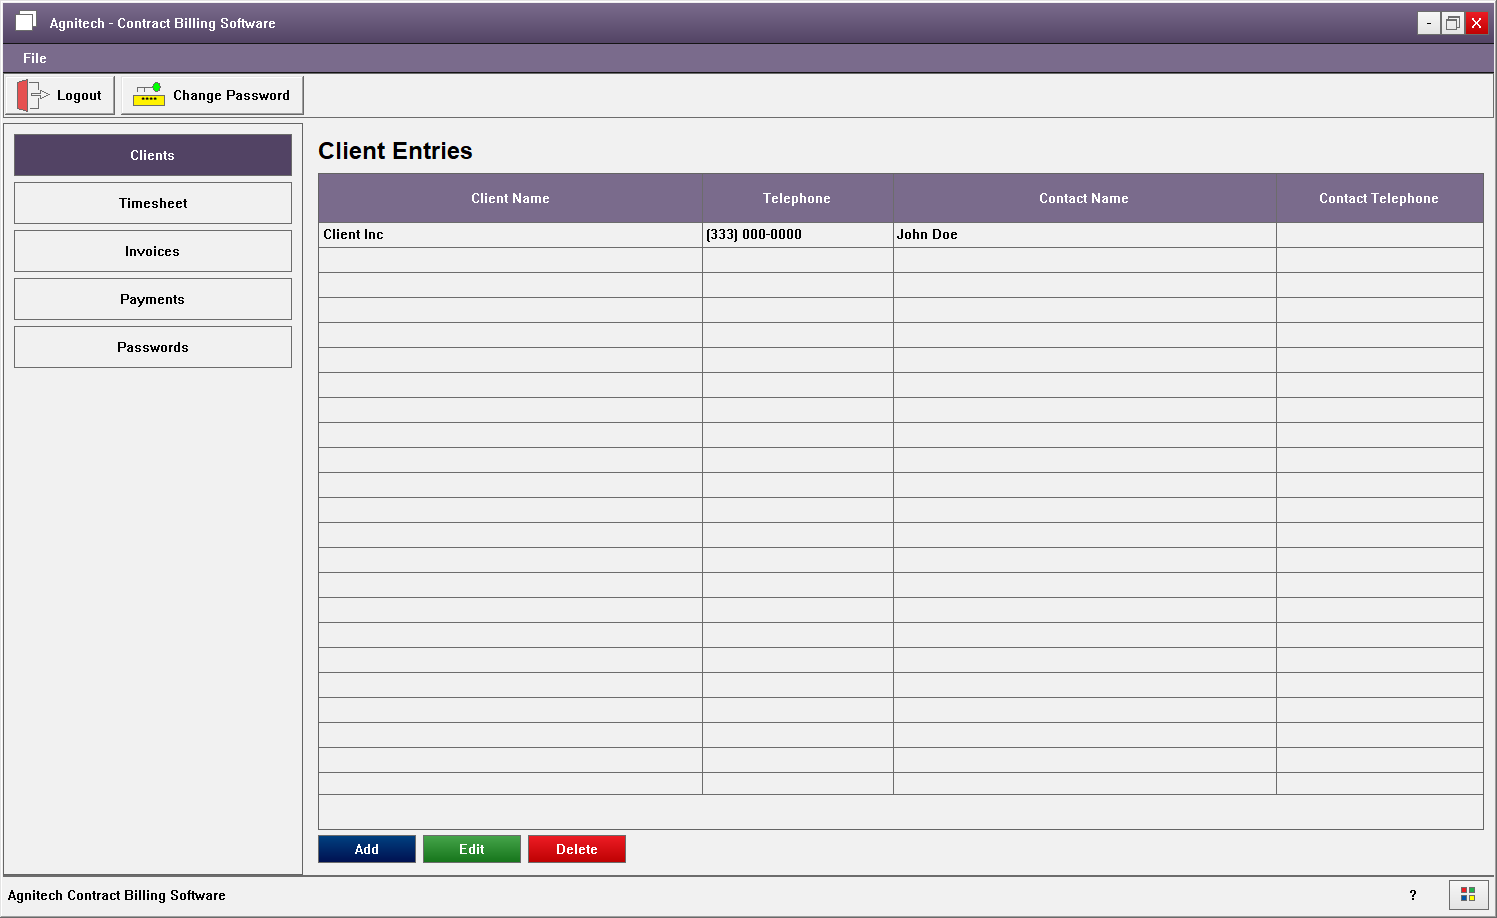1497x918 pixels.
Task: Select the Clients sidebar button
Action: (153, 155)
